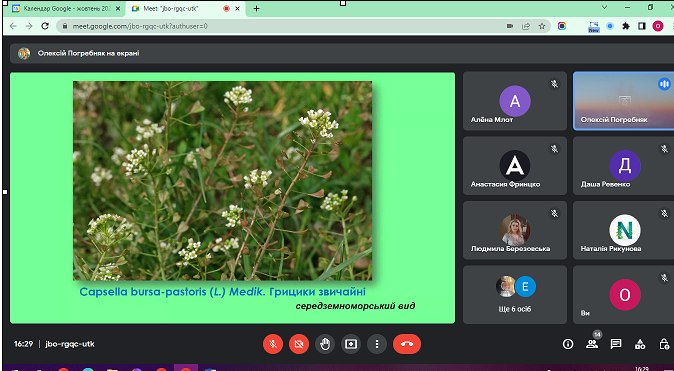Click Даша Ревенко's muted mic icon
Image resolution: width=674 pixels, height=371 pixels.
point(664,149)
